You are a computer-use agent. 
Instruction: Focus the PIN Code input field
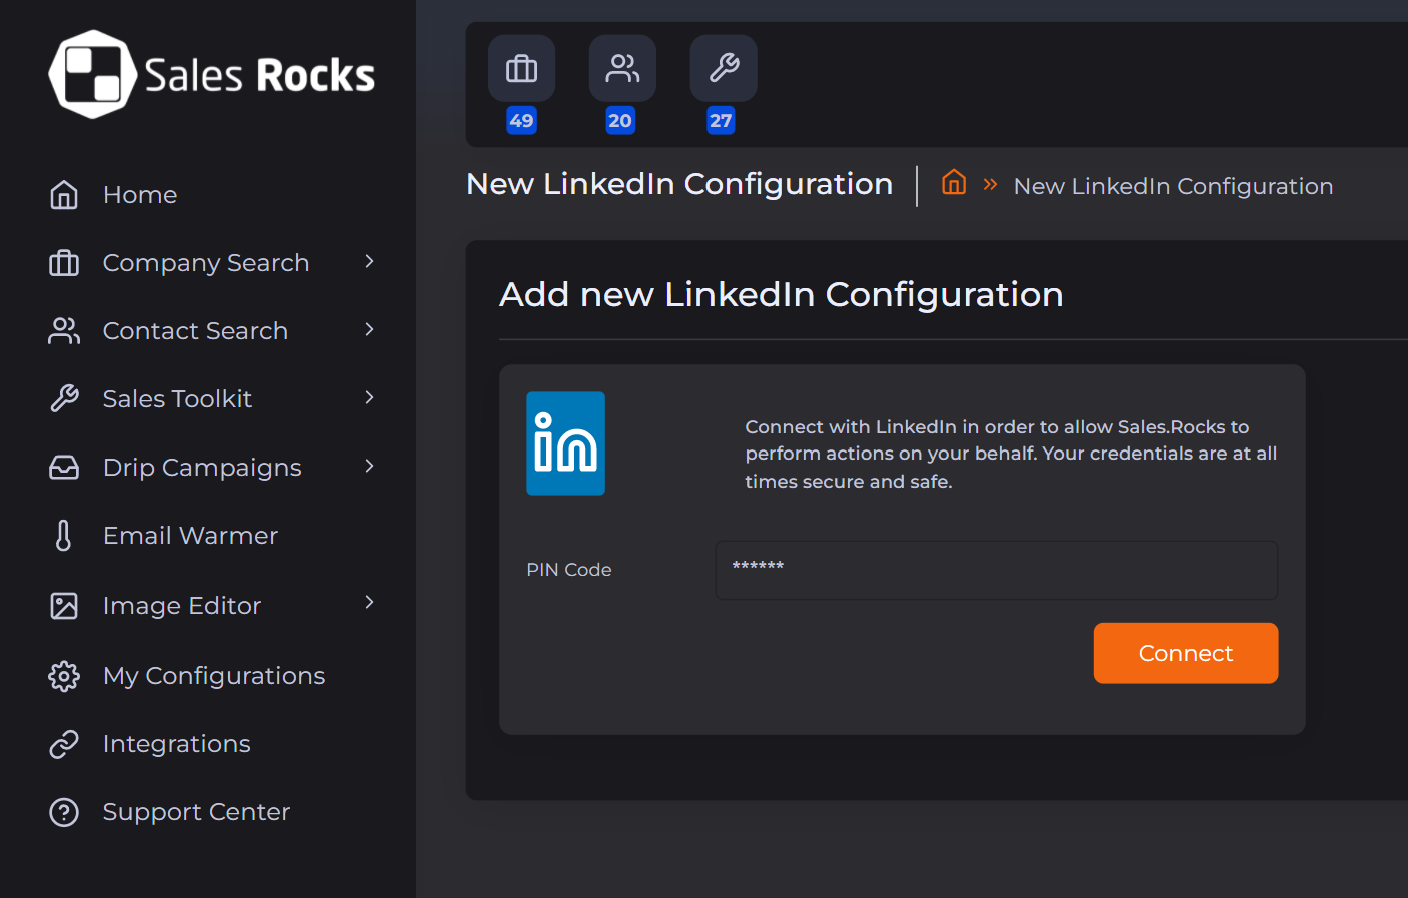[x=997, y=570]
